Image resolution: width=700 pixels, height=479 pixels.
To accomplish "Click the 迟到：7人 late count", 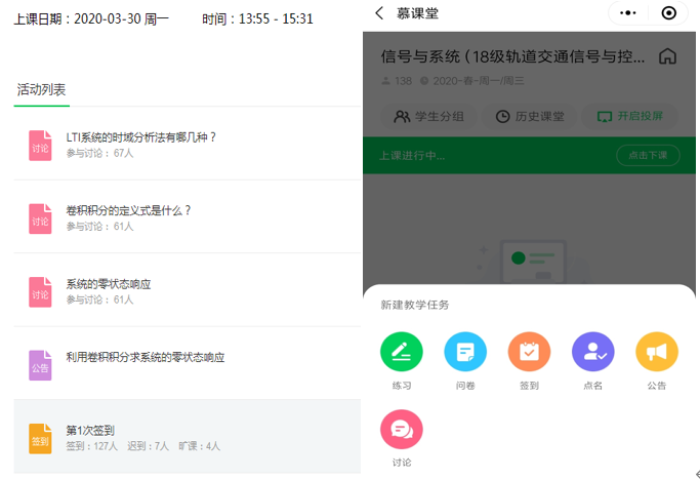I will pyautogui.click(x=148, y=446).
